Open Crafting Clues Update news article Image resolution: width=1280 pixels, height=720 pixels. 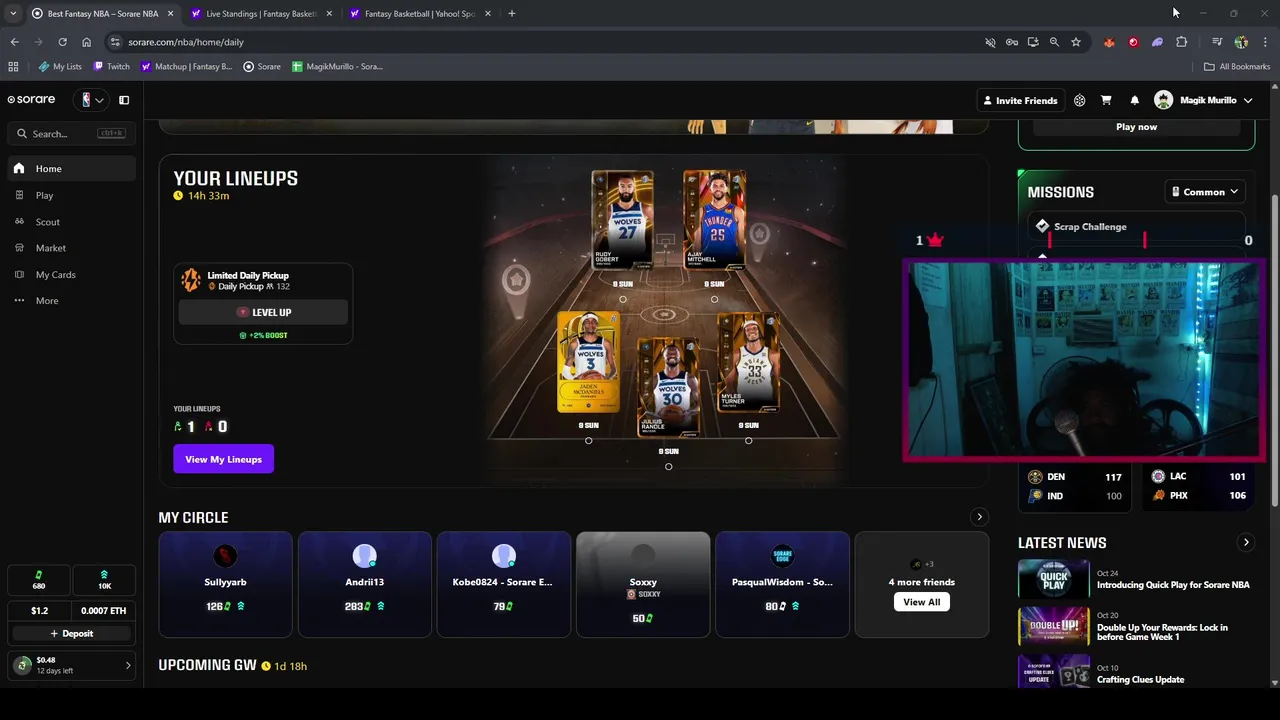click(1136, 674)
